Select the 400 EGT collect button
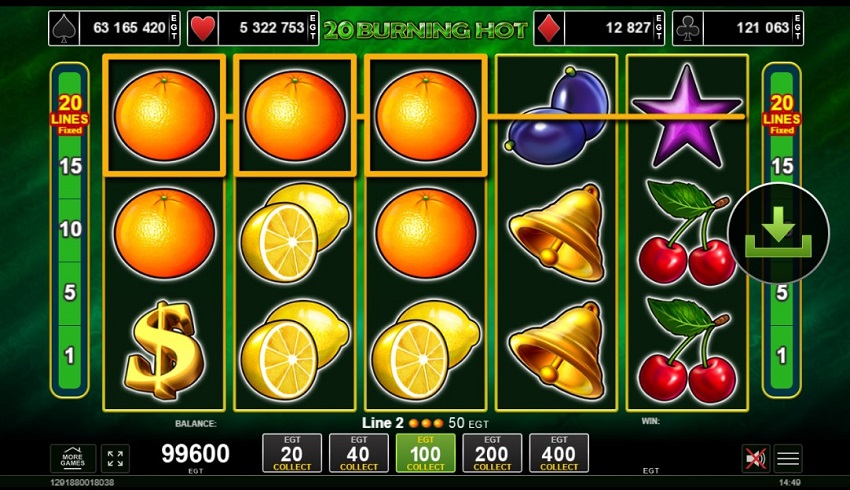The height and width of the screenshot is (490, 850). pyautogui.click(x=559, y=453)
